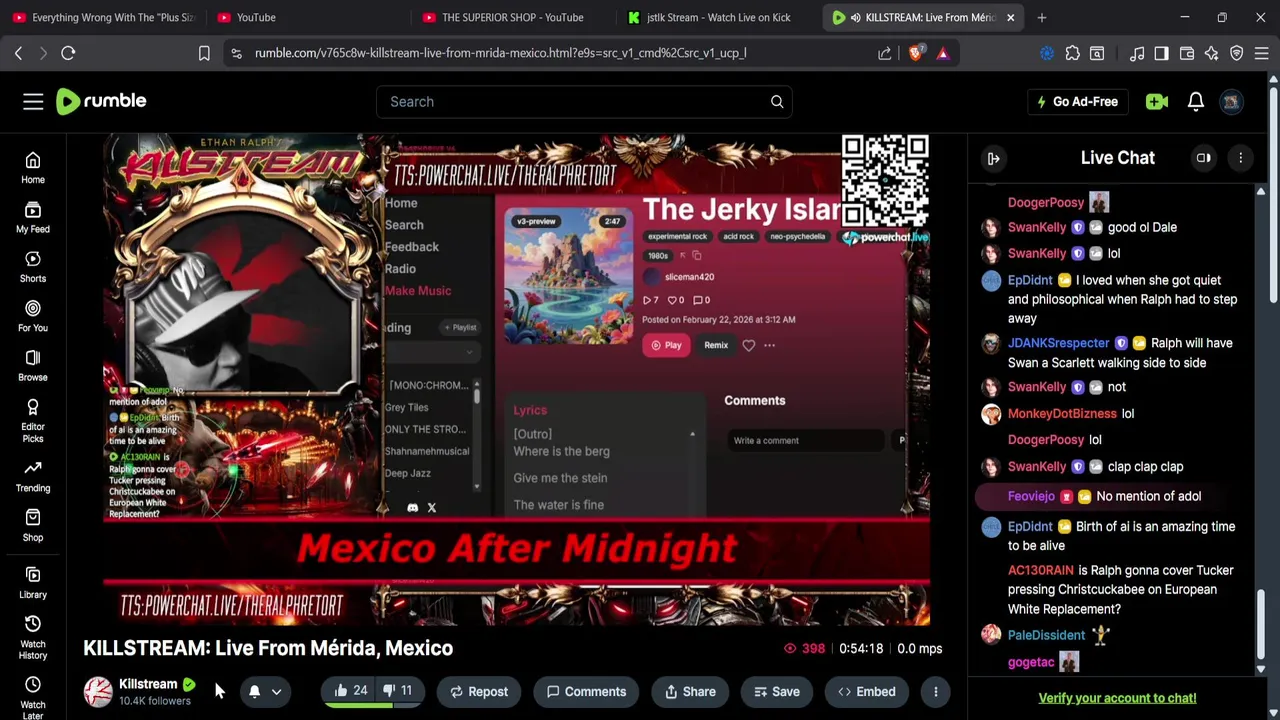Click the Killstream channel avatar

tap(98, 692)
